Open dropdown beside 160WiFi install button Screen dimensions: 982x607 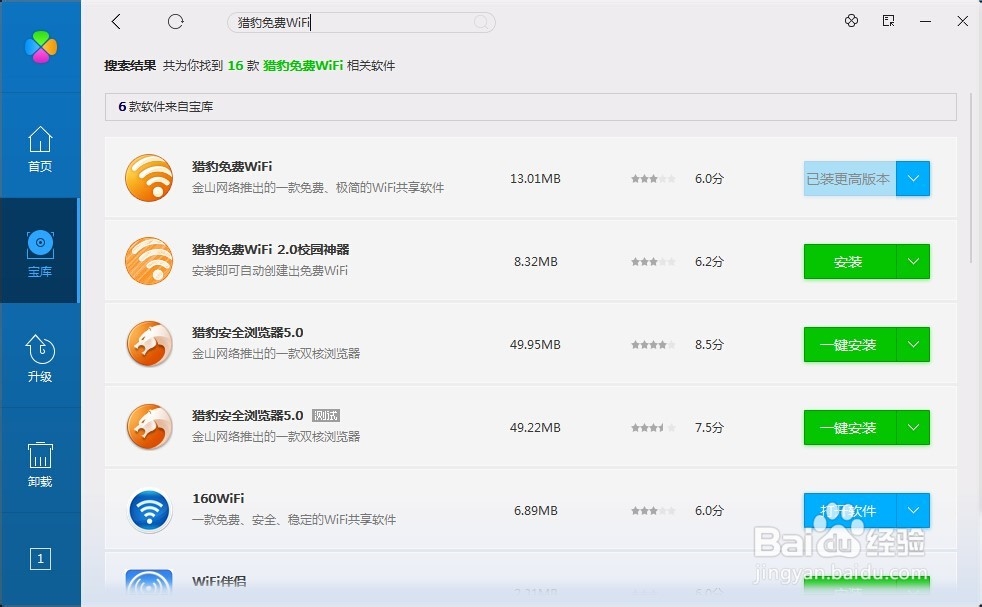(x=912, y=510)
